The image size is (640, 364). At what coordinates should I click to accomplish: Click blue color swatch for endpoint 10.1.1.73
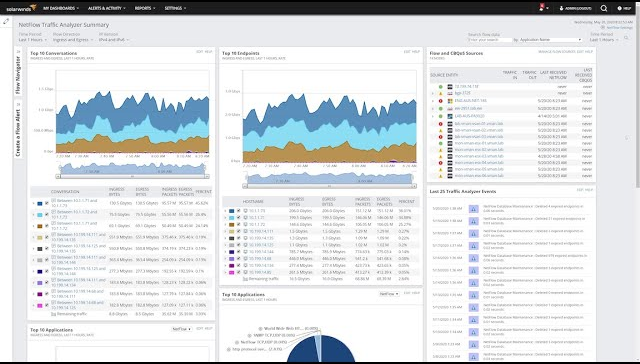click(x=231, y=211)
